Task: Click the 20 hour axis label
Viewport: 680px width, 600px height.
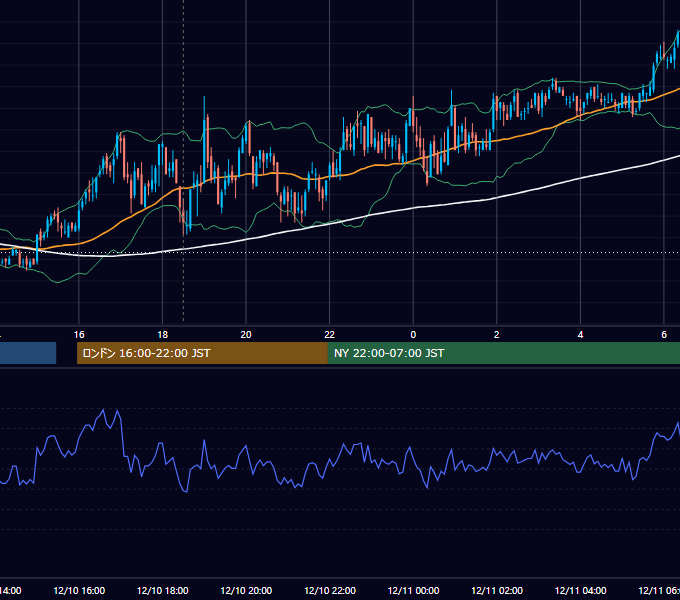Action: click(x=246, y=335)
